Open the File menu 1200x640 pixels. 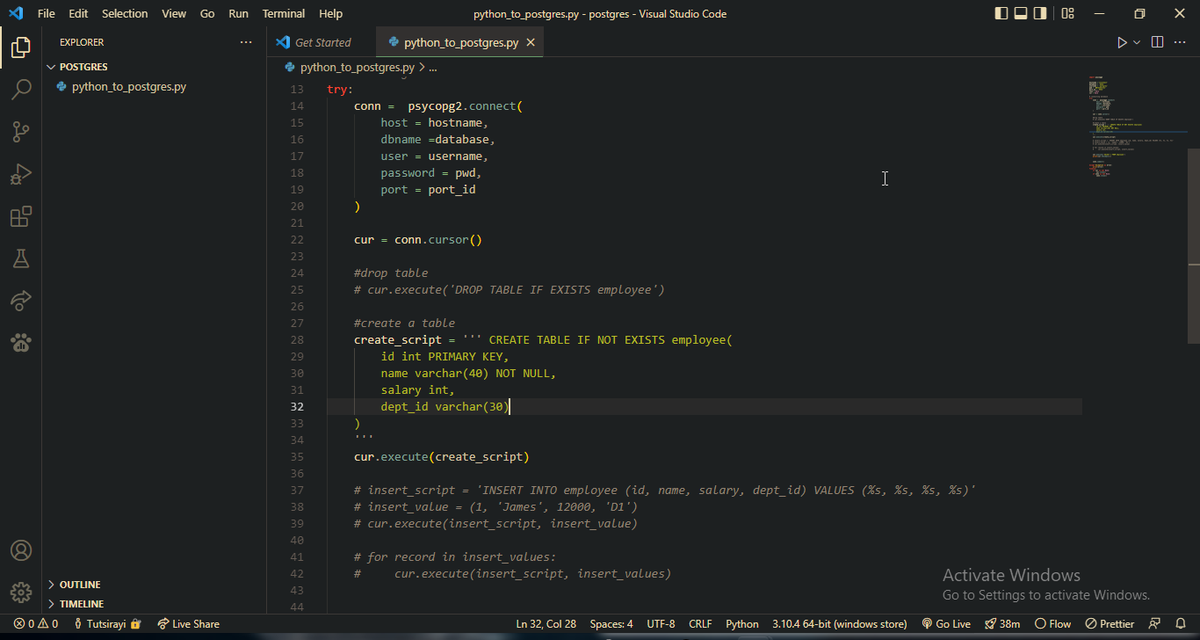tap(46, 13)
